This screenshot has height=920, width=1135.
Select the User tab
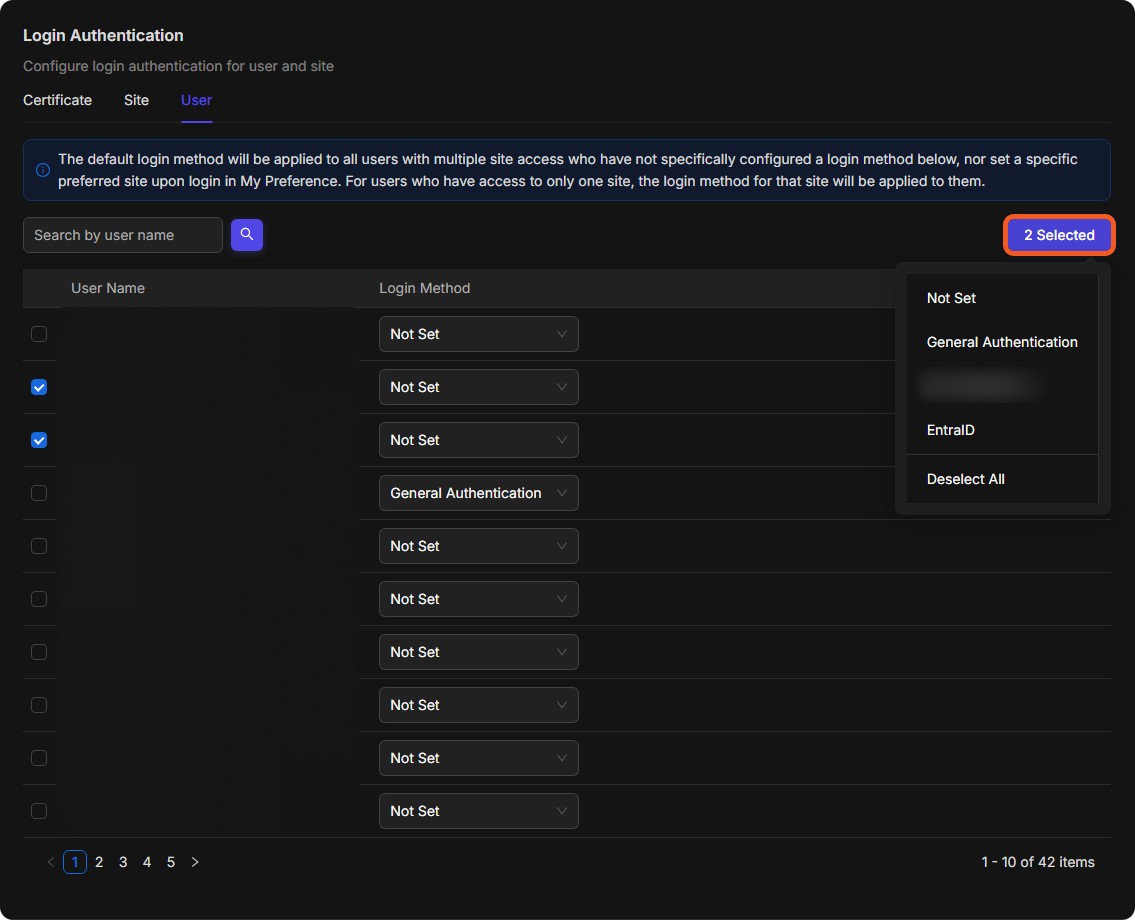[x=196, y=100]
